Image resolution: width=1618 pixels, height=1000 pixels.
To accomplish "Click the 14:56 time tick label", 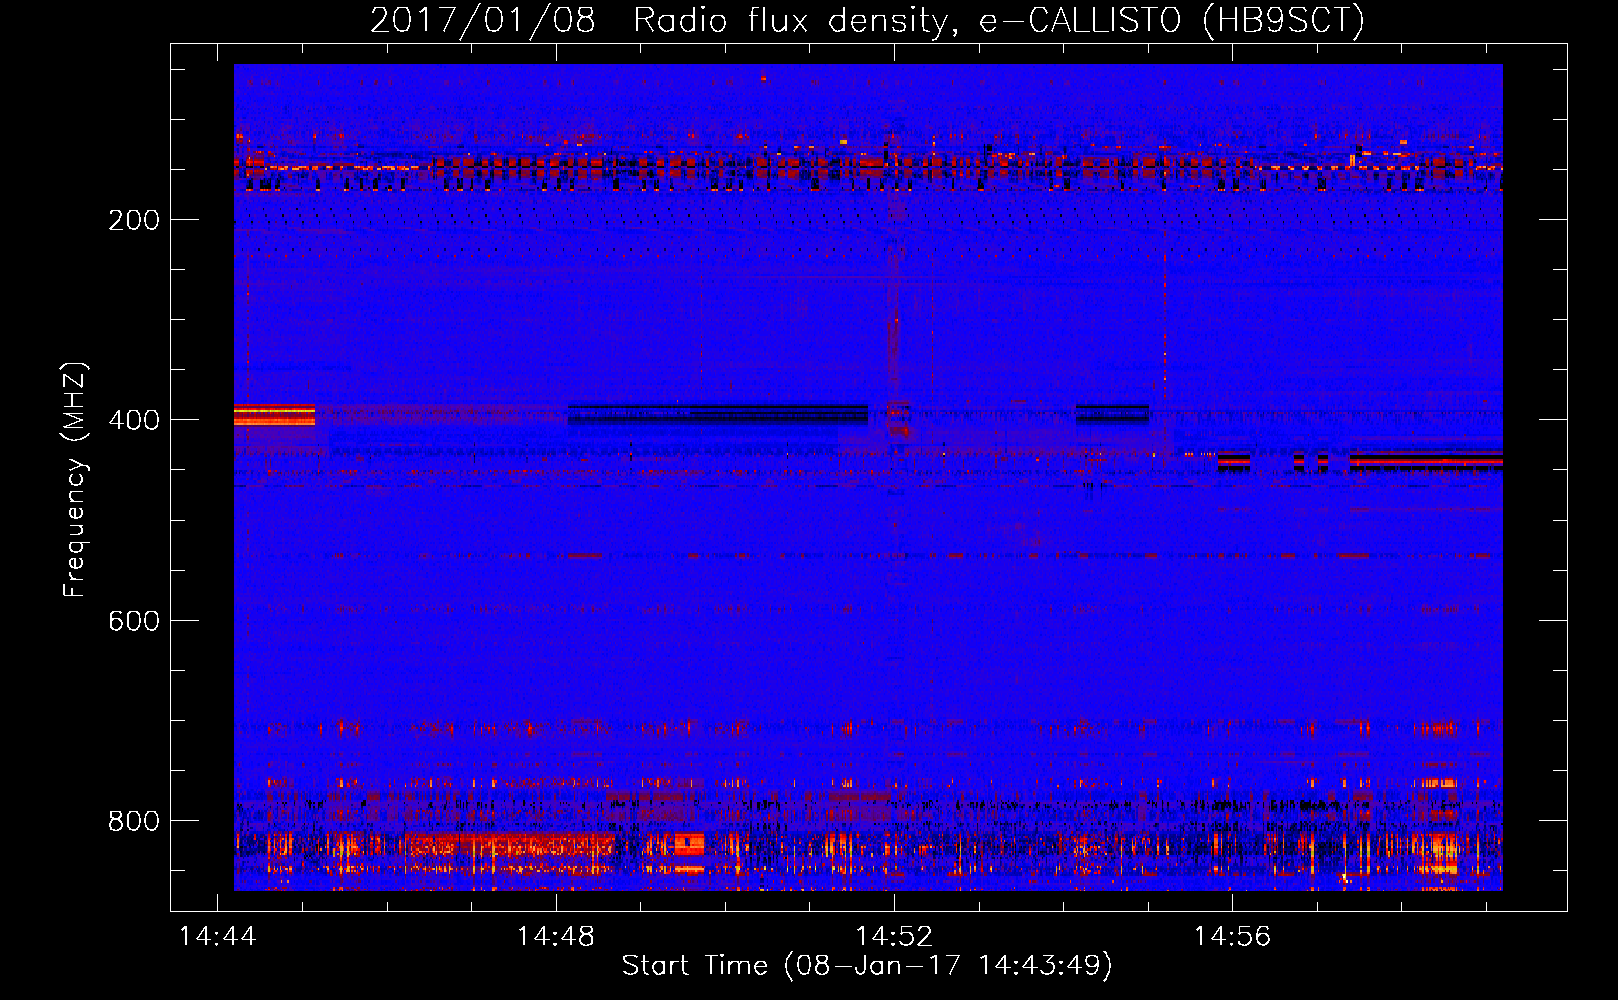I will coord(1232,937).
